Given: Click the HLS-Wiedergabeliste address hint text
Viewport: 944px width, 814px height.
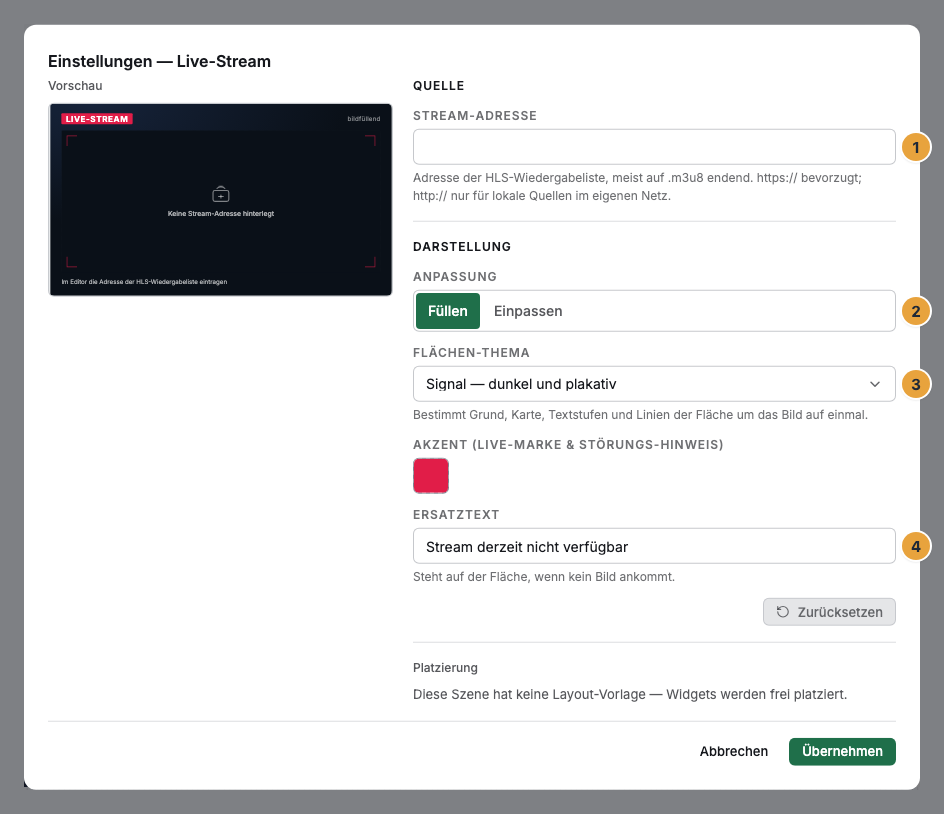Looking at the screenshot, I should click(x=637, y=187).
